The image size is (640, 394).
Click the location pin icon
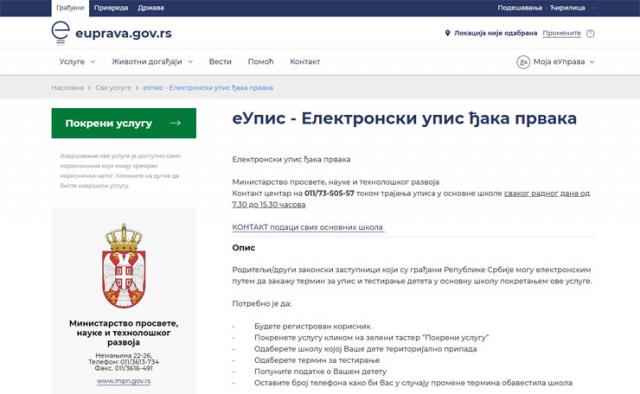[x=447, y=33]
